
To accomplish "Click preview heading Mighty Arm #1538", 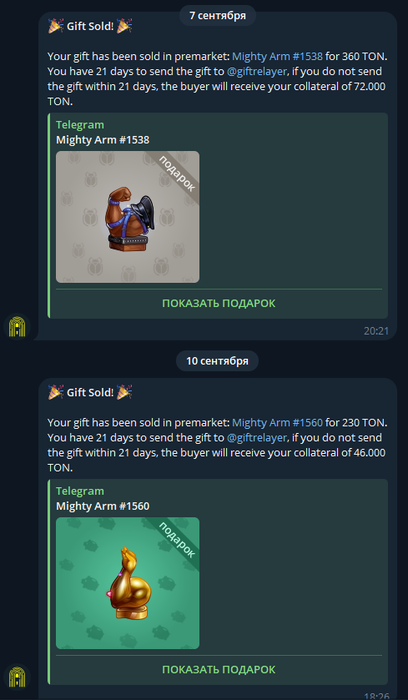I will click(103, 140).
